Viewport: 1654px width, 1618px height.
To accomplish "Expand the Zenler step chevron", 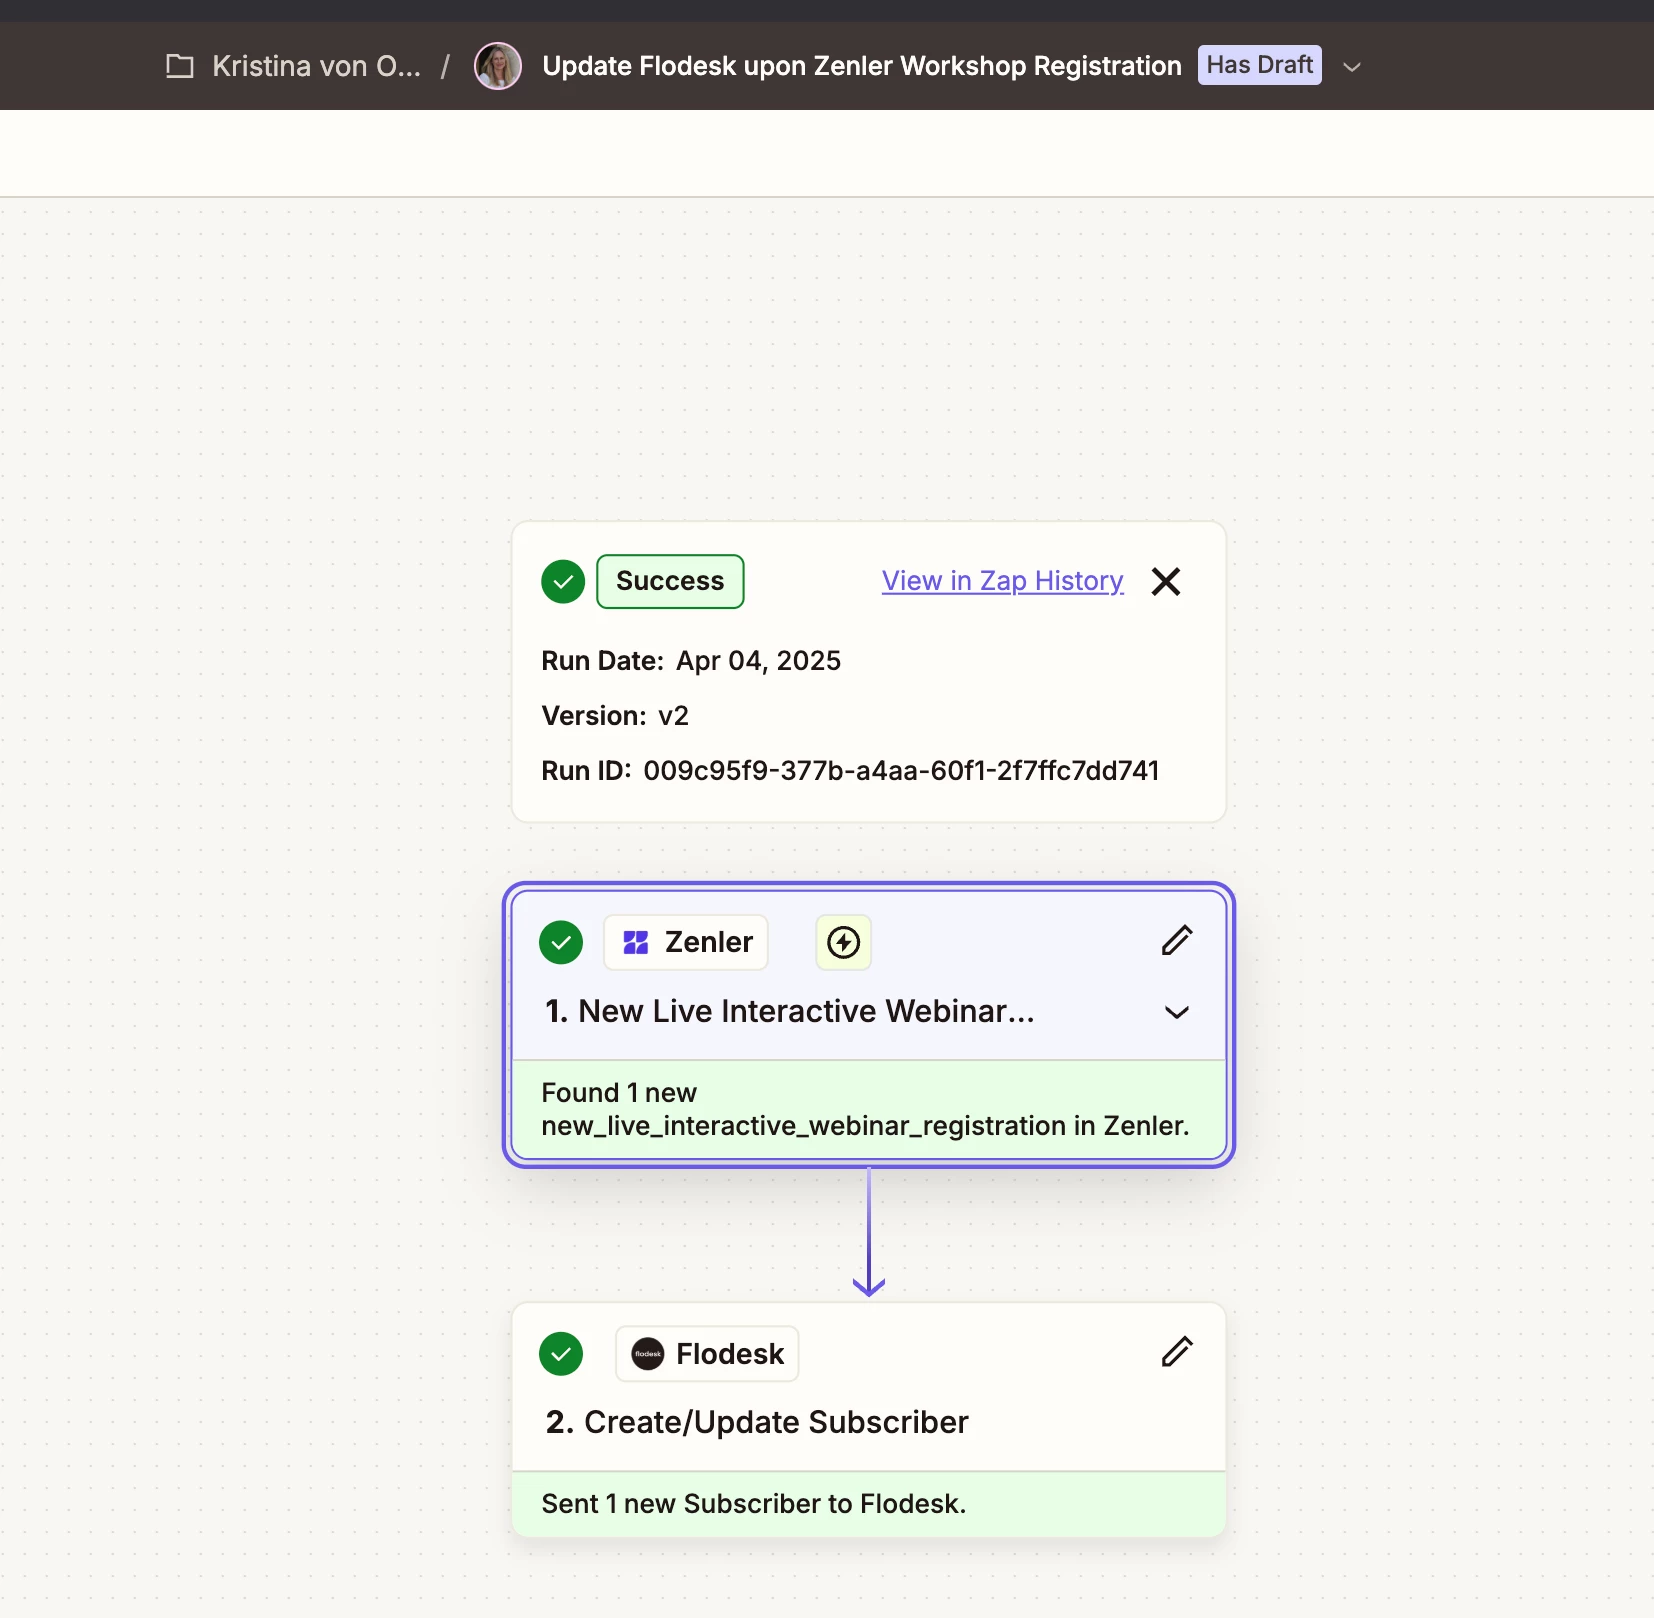I will tap(1177, 1012).
